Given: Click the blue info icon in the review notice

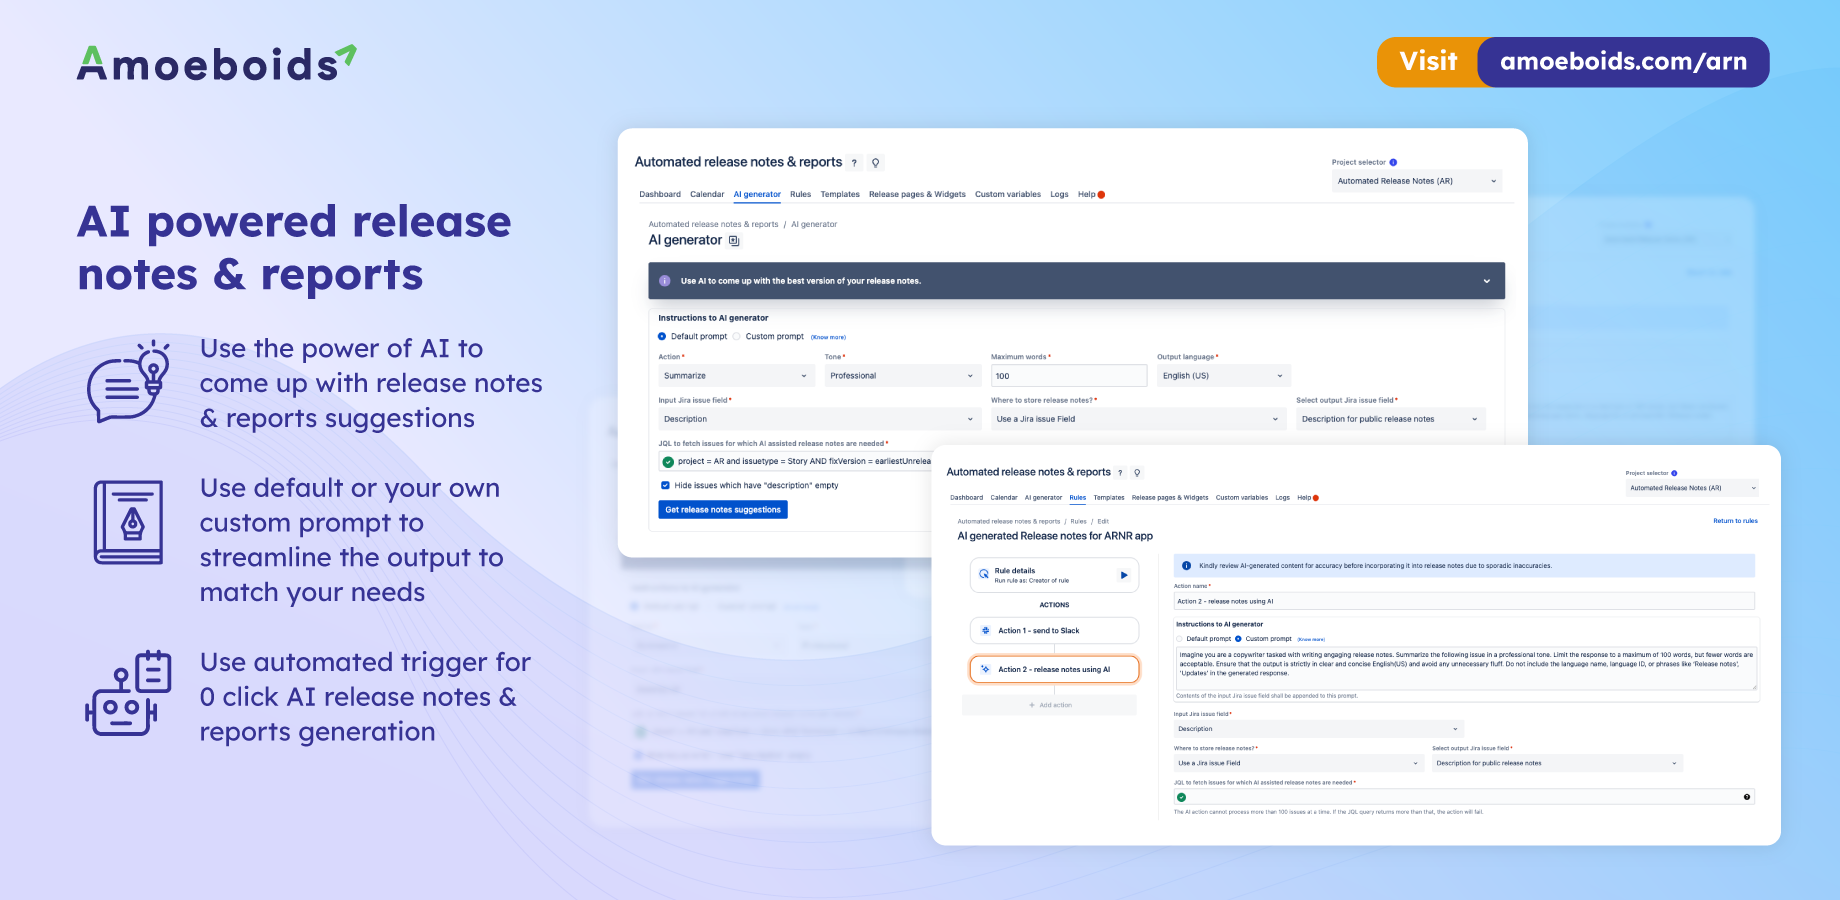Looking at the screenshot, I should pyautogui.click(x=1187, y=566).
